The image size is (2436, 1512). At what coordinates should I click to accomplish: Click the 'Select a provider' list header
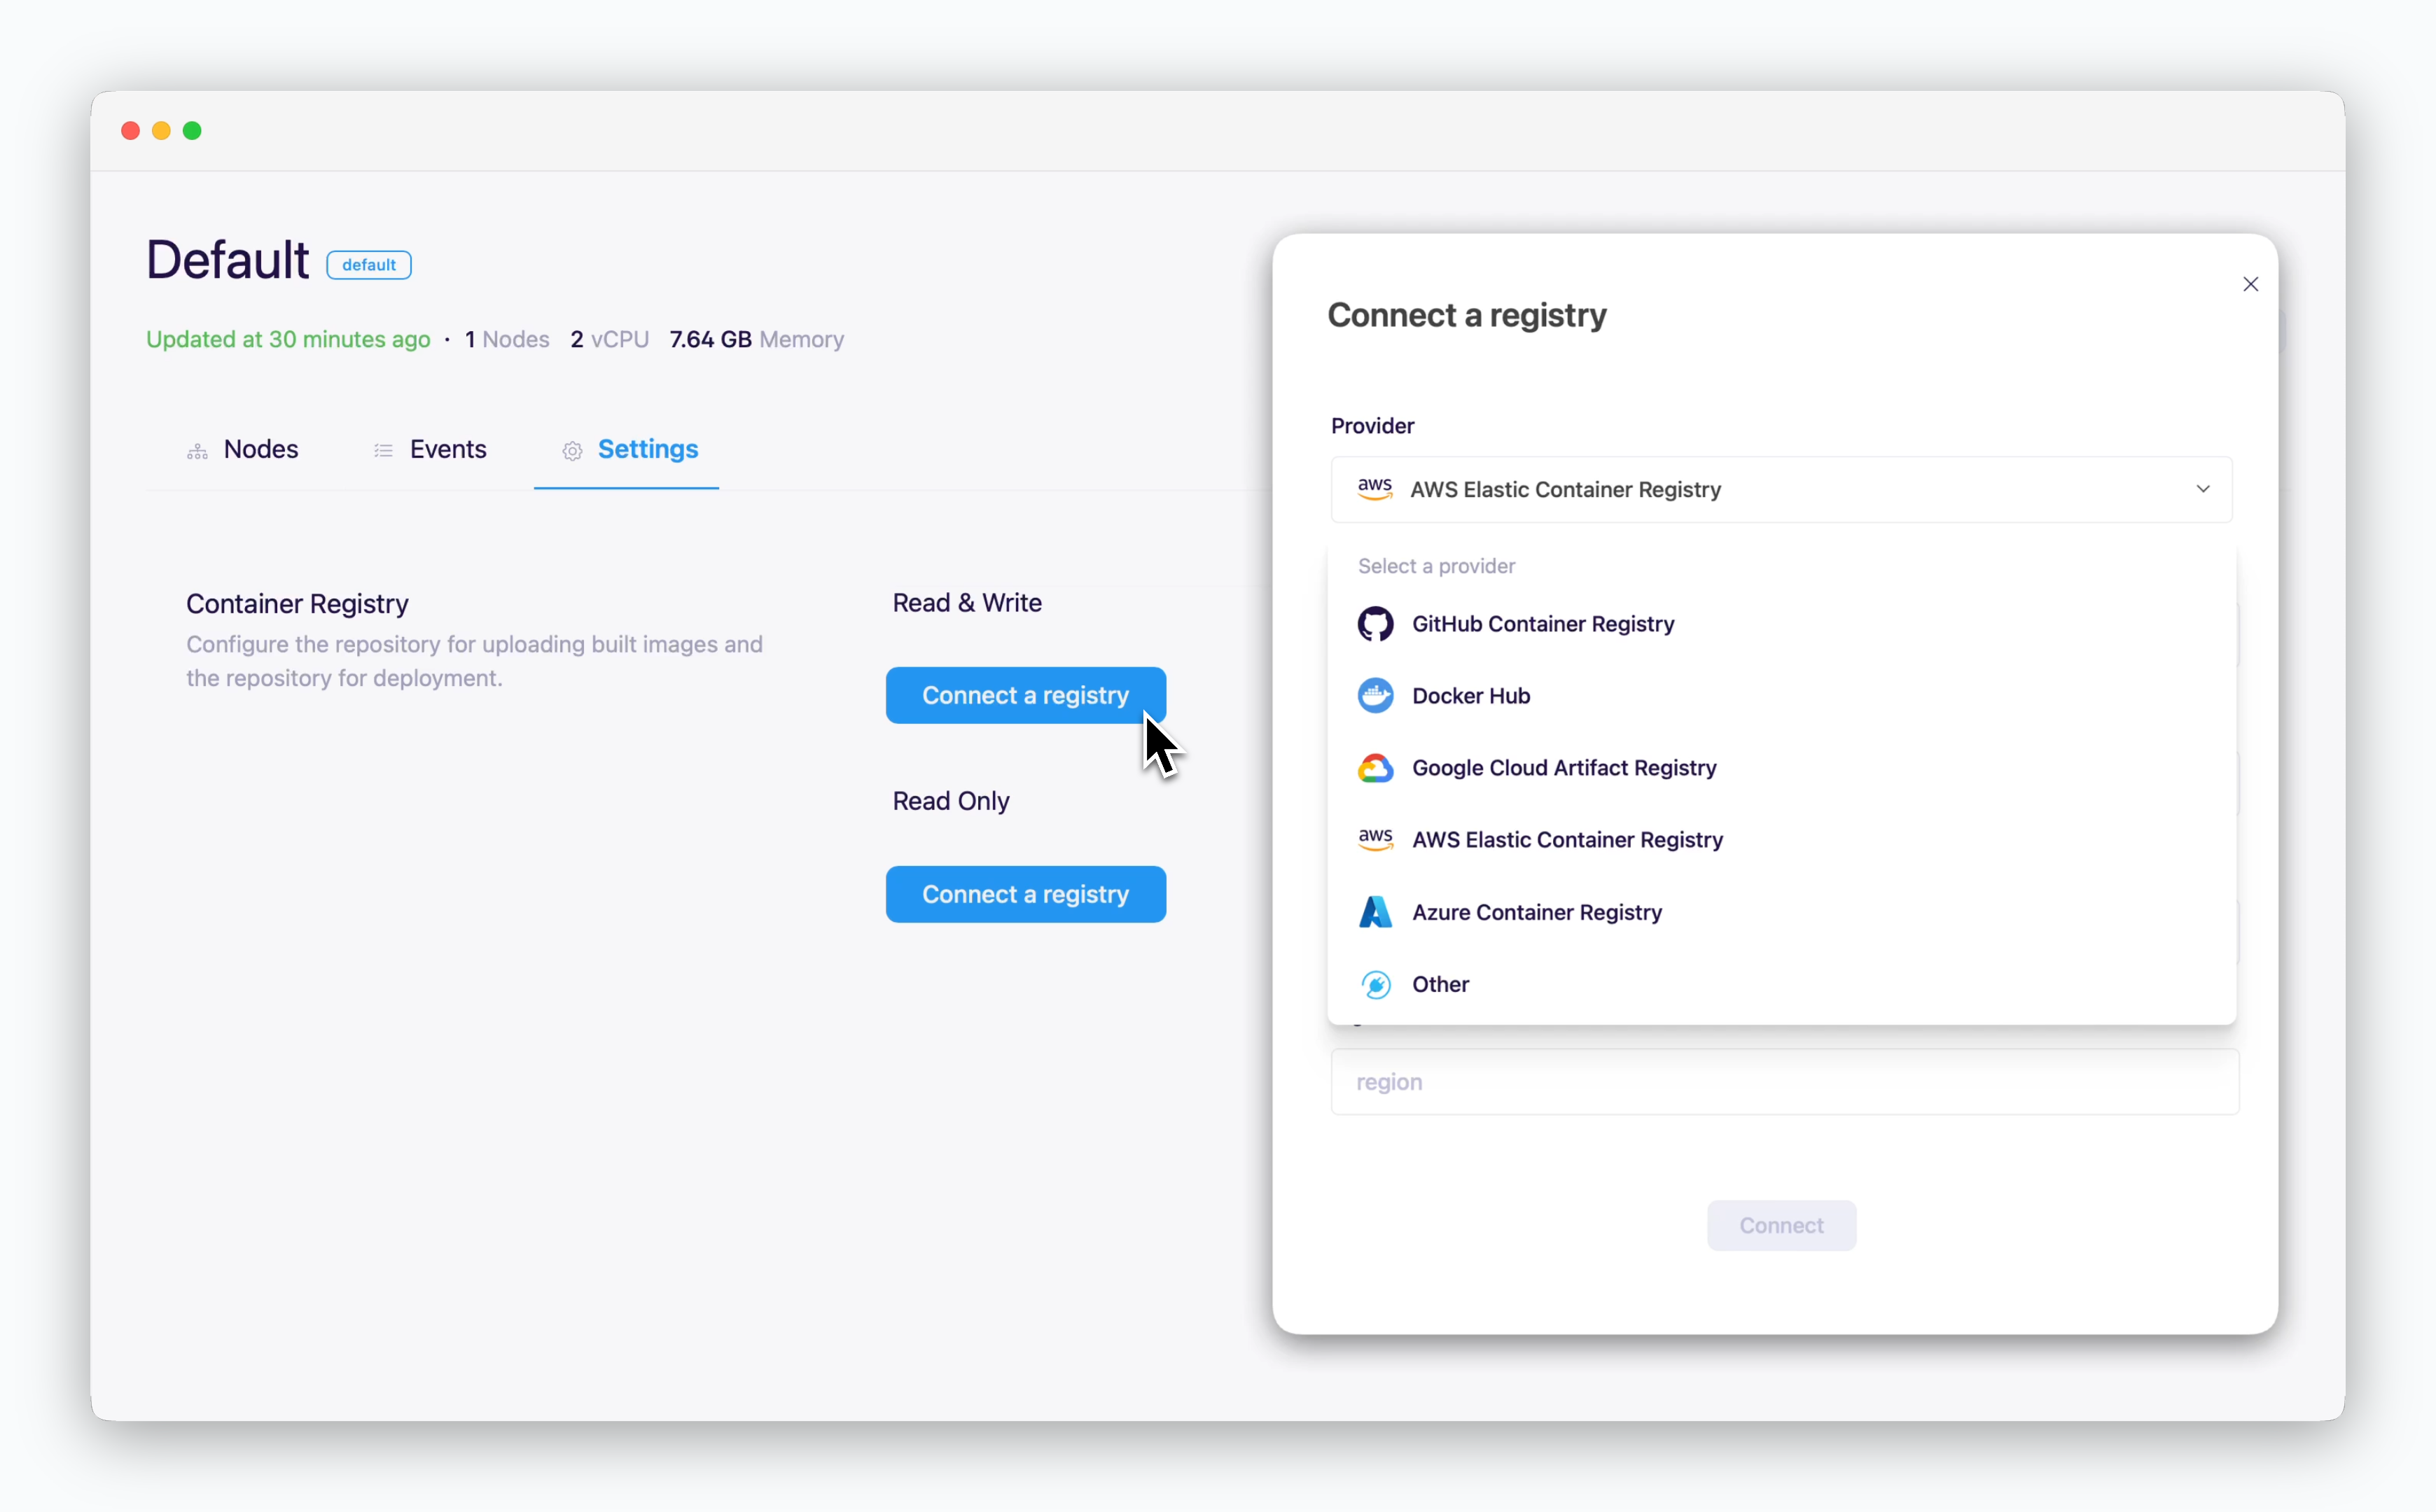[1436, 567]
